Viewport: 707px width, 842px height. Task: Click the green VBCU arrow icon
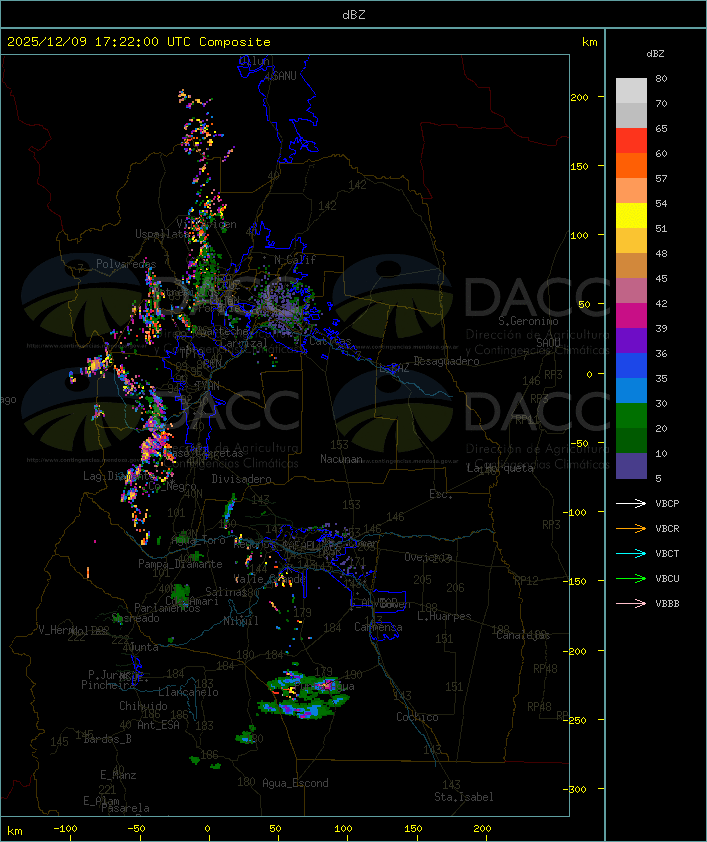tap(631, 578)
